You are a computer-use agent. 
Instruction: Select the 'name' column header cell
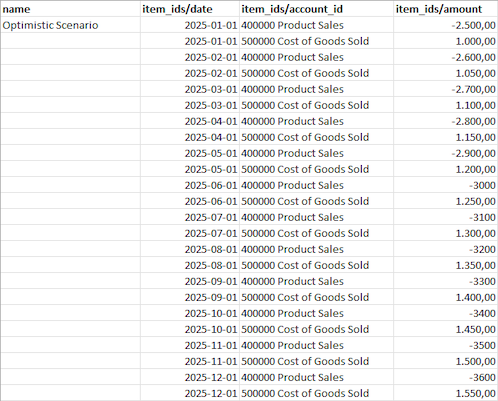pos(70,9)
